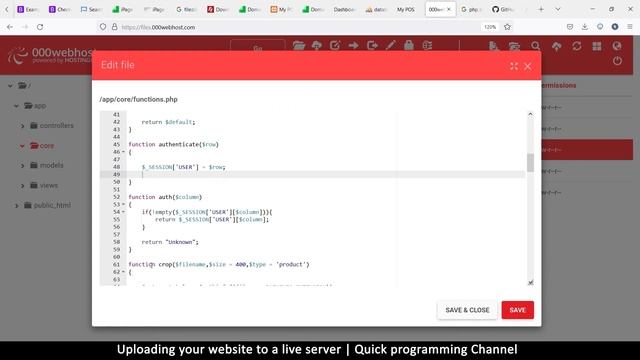Image resolution: width=640 pixels, height=360 pixels.
Task: Expand the controllers folder
Action: pyautogui.click(x=22, y=126)
